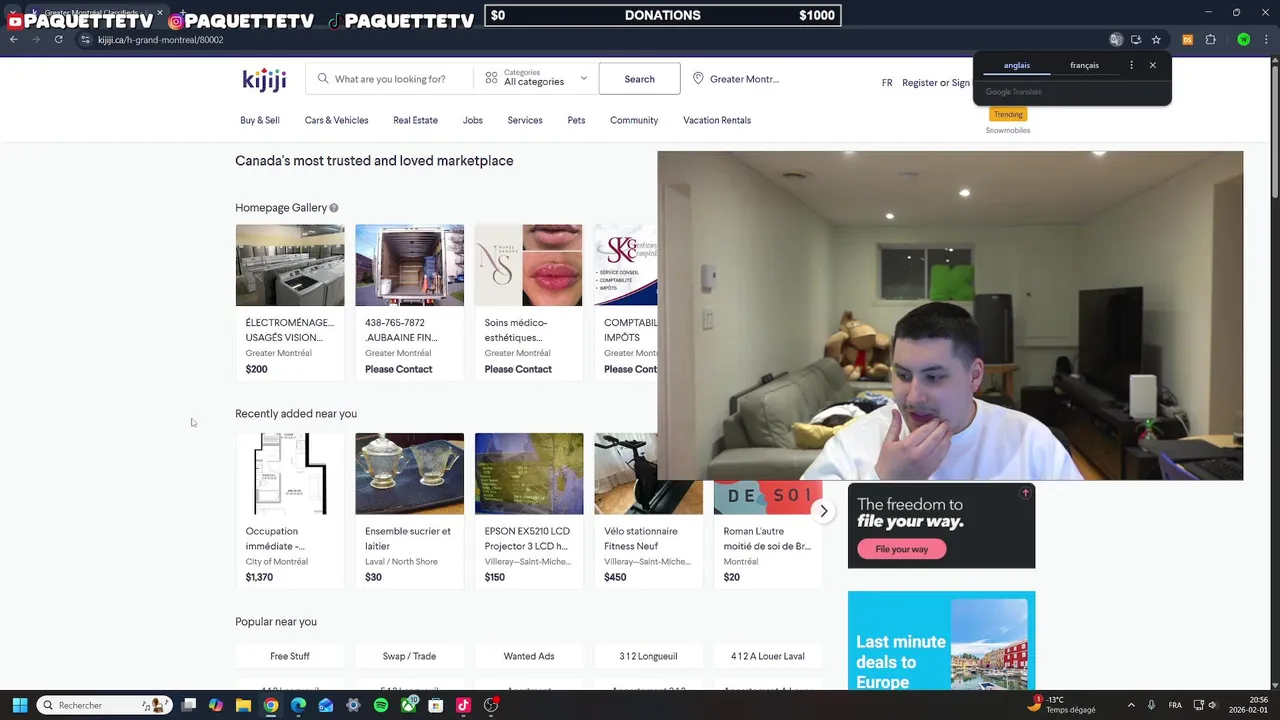Select anglais tab in Translate popup
1280x720 pixels.
tap(1017, 65)
